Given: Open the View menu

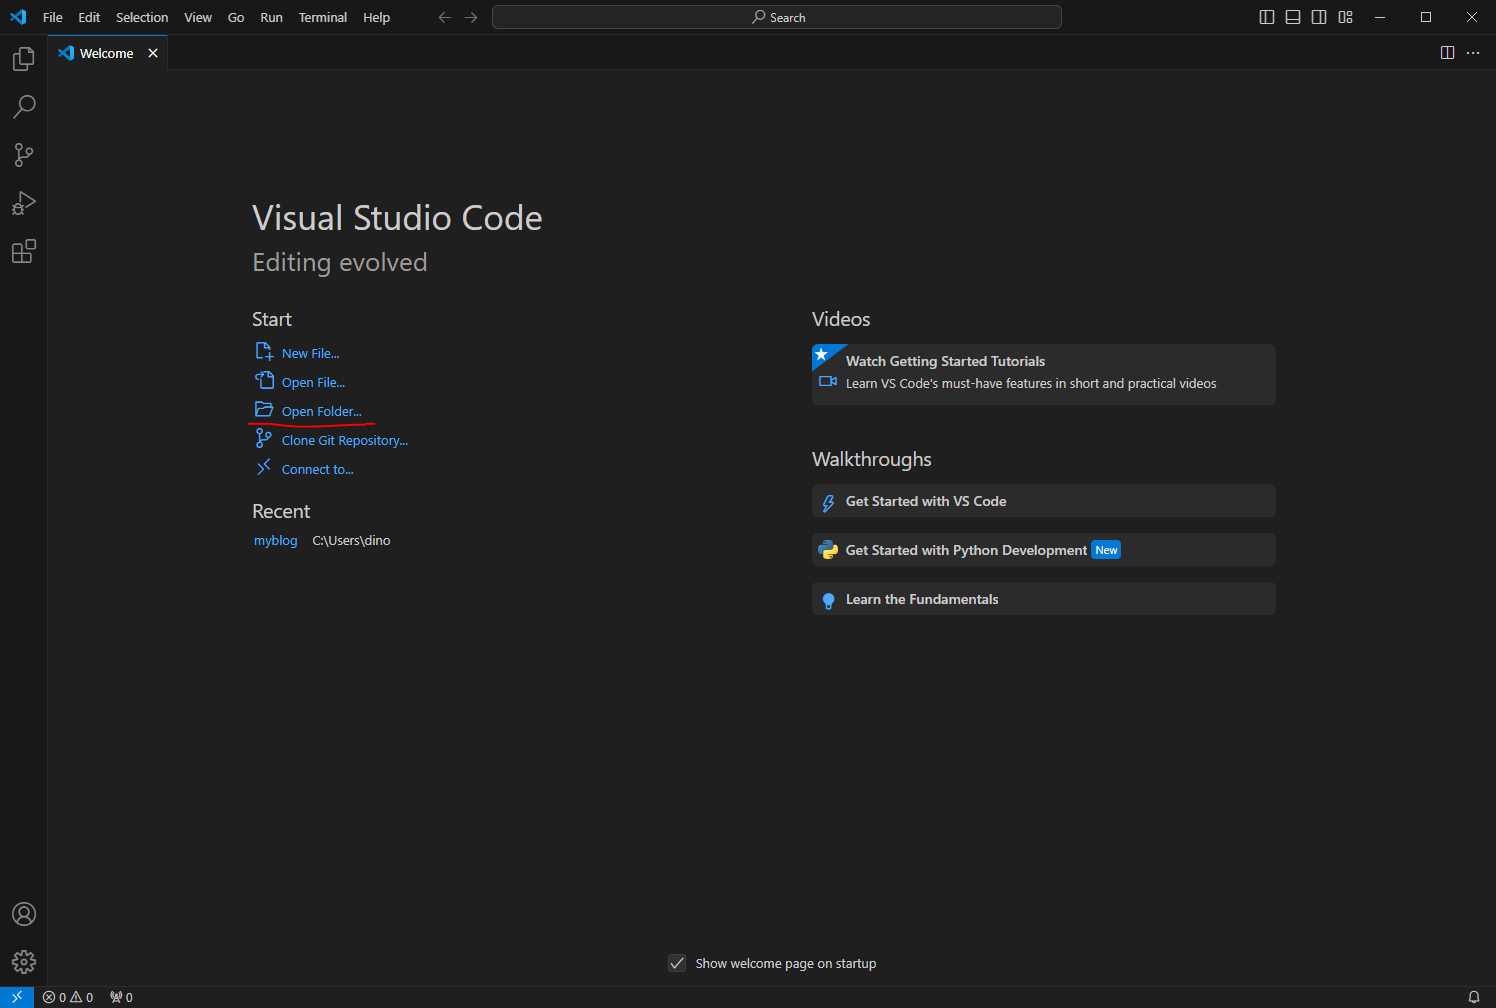Looking at the screenshot, I should pos(198,17).
